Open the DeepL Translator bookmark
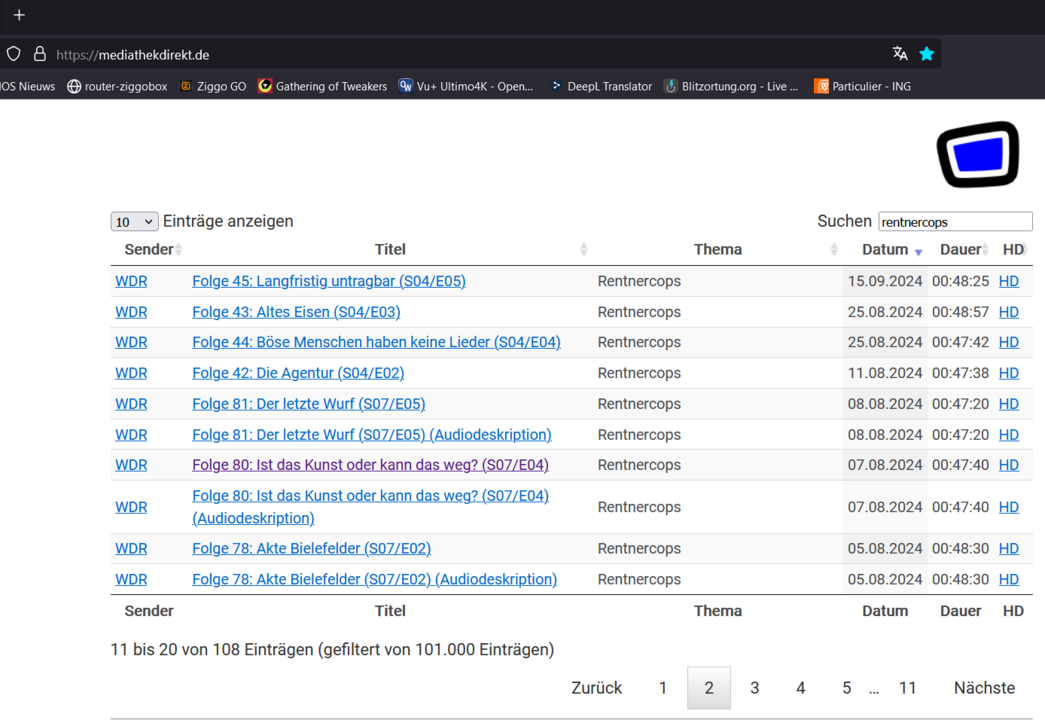This screenshot has width=1045, height=720. point(600,86)
